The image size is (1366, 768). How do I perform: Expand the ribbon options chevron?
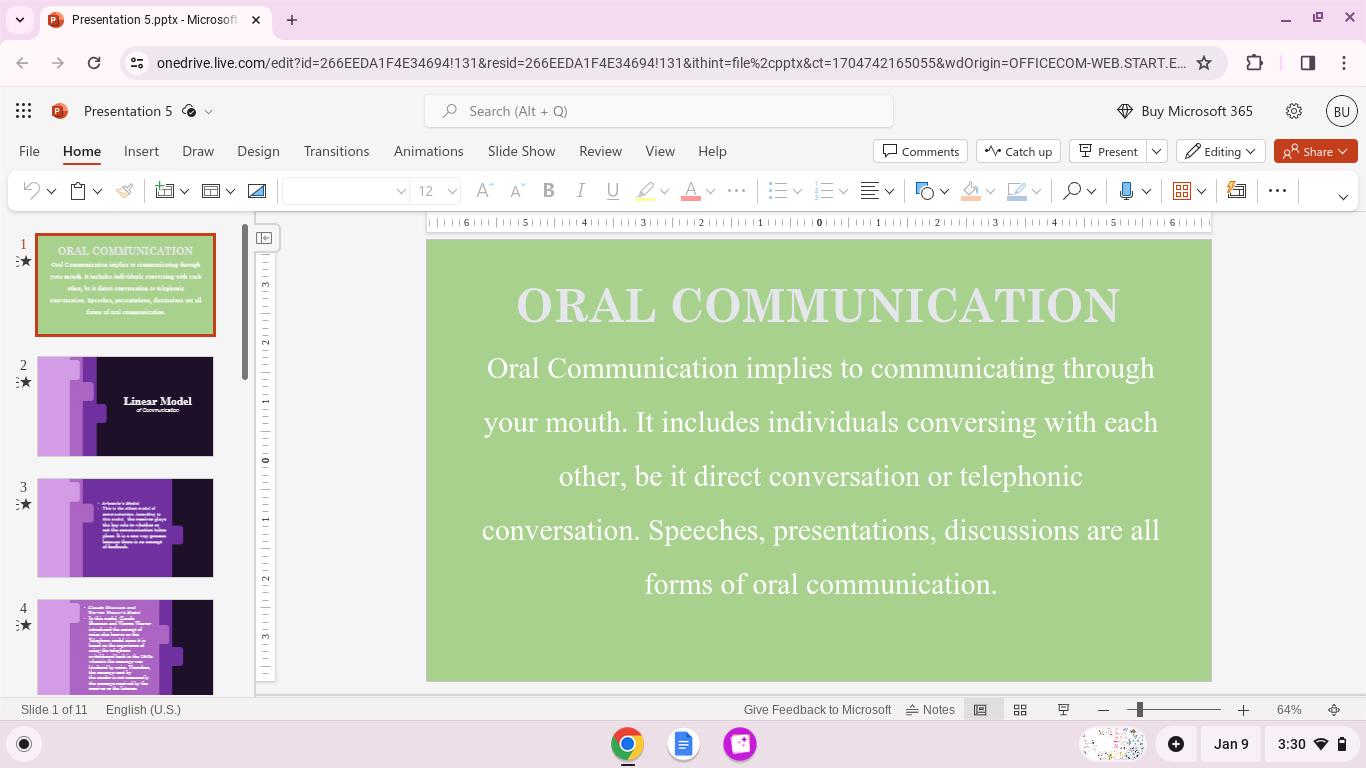click(x=1343, y=196)
